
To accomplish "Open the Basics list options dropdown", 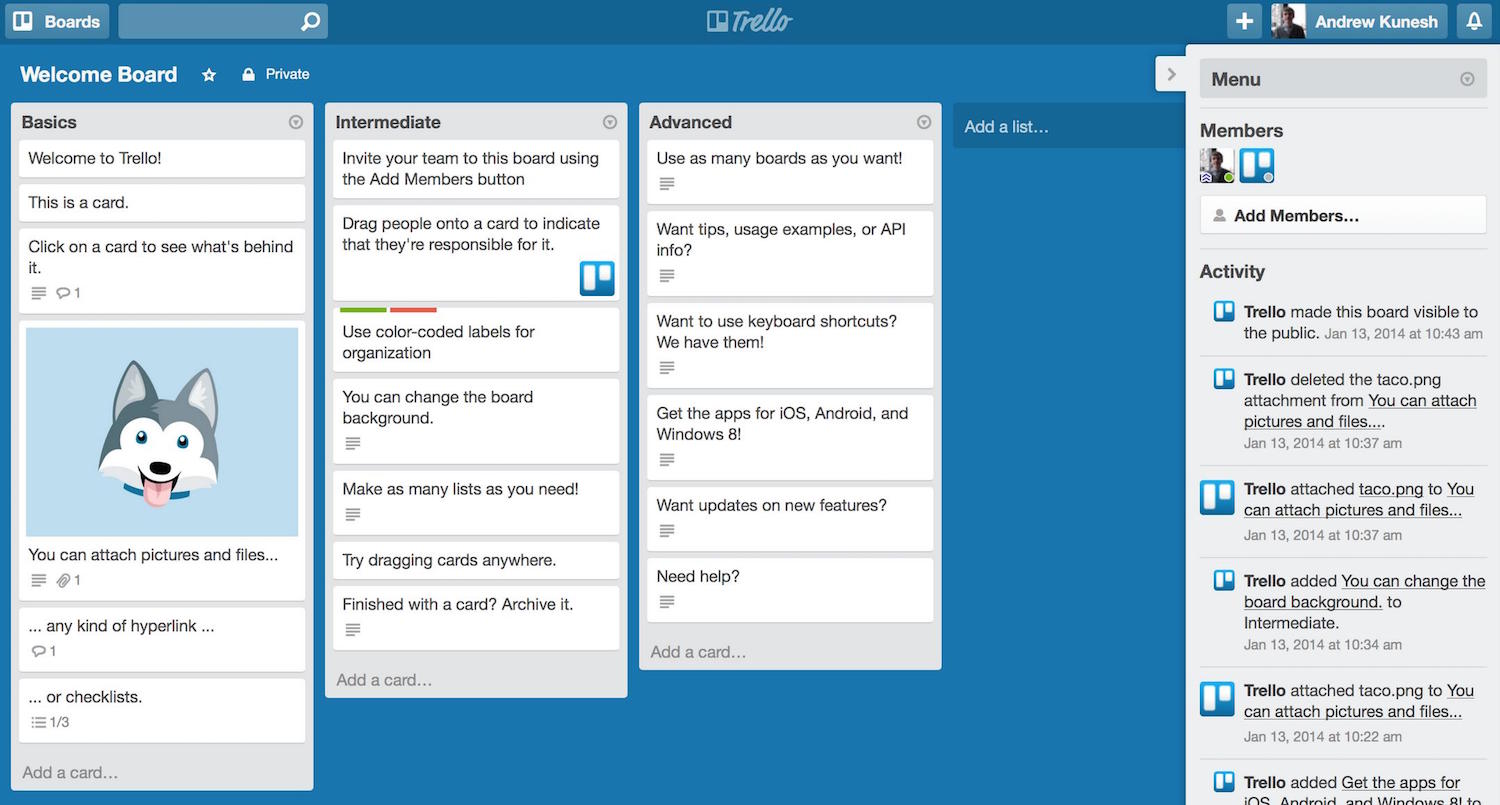I will tap(296, 122).
